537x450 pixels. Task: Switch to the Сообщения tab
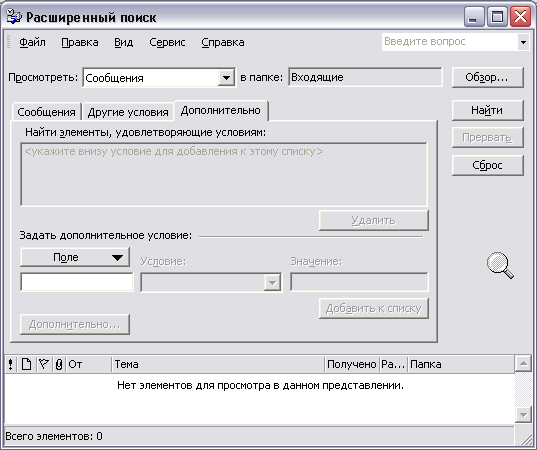46,112
